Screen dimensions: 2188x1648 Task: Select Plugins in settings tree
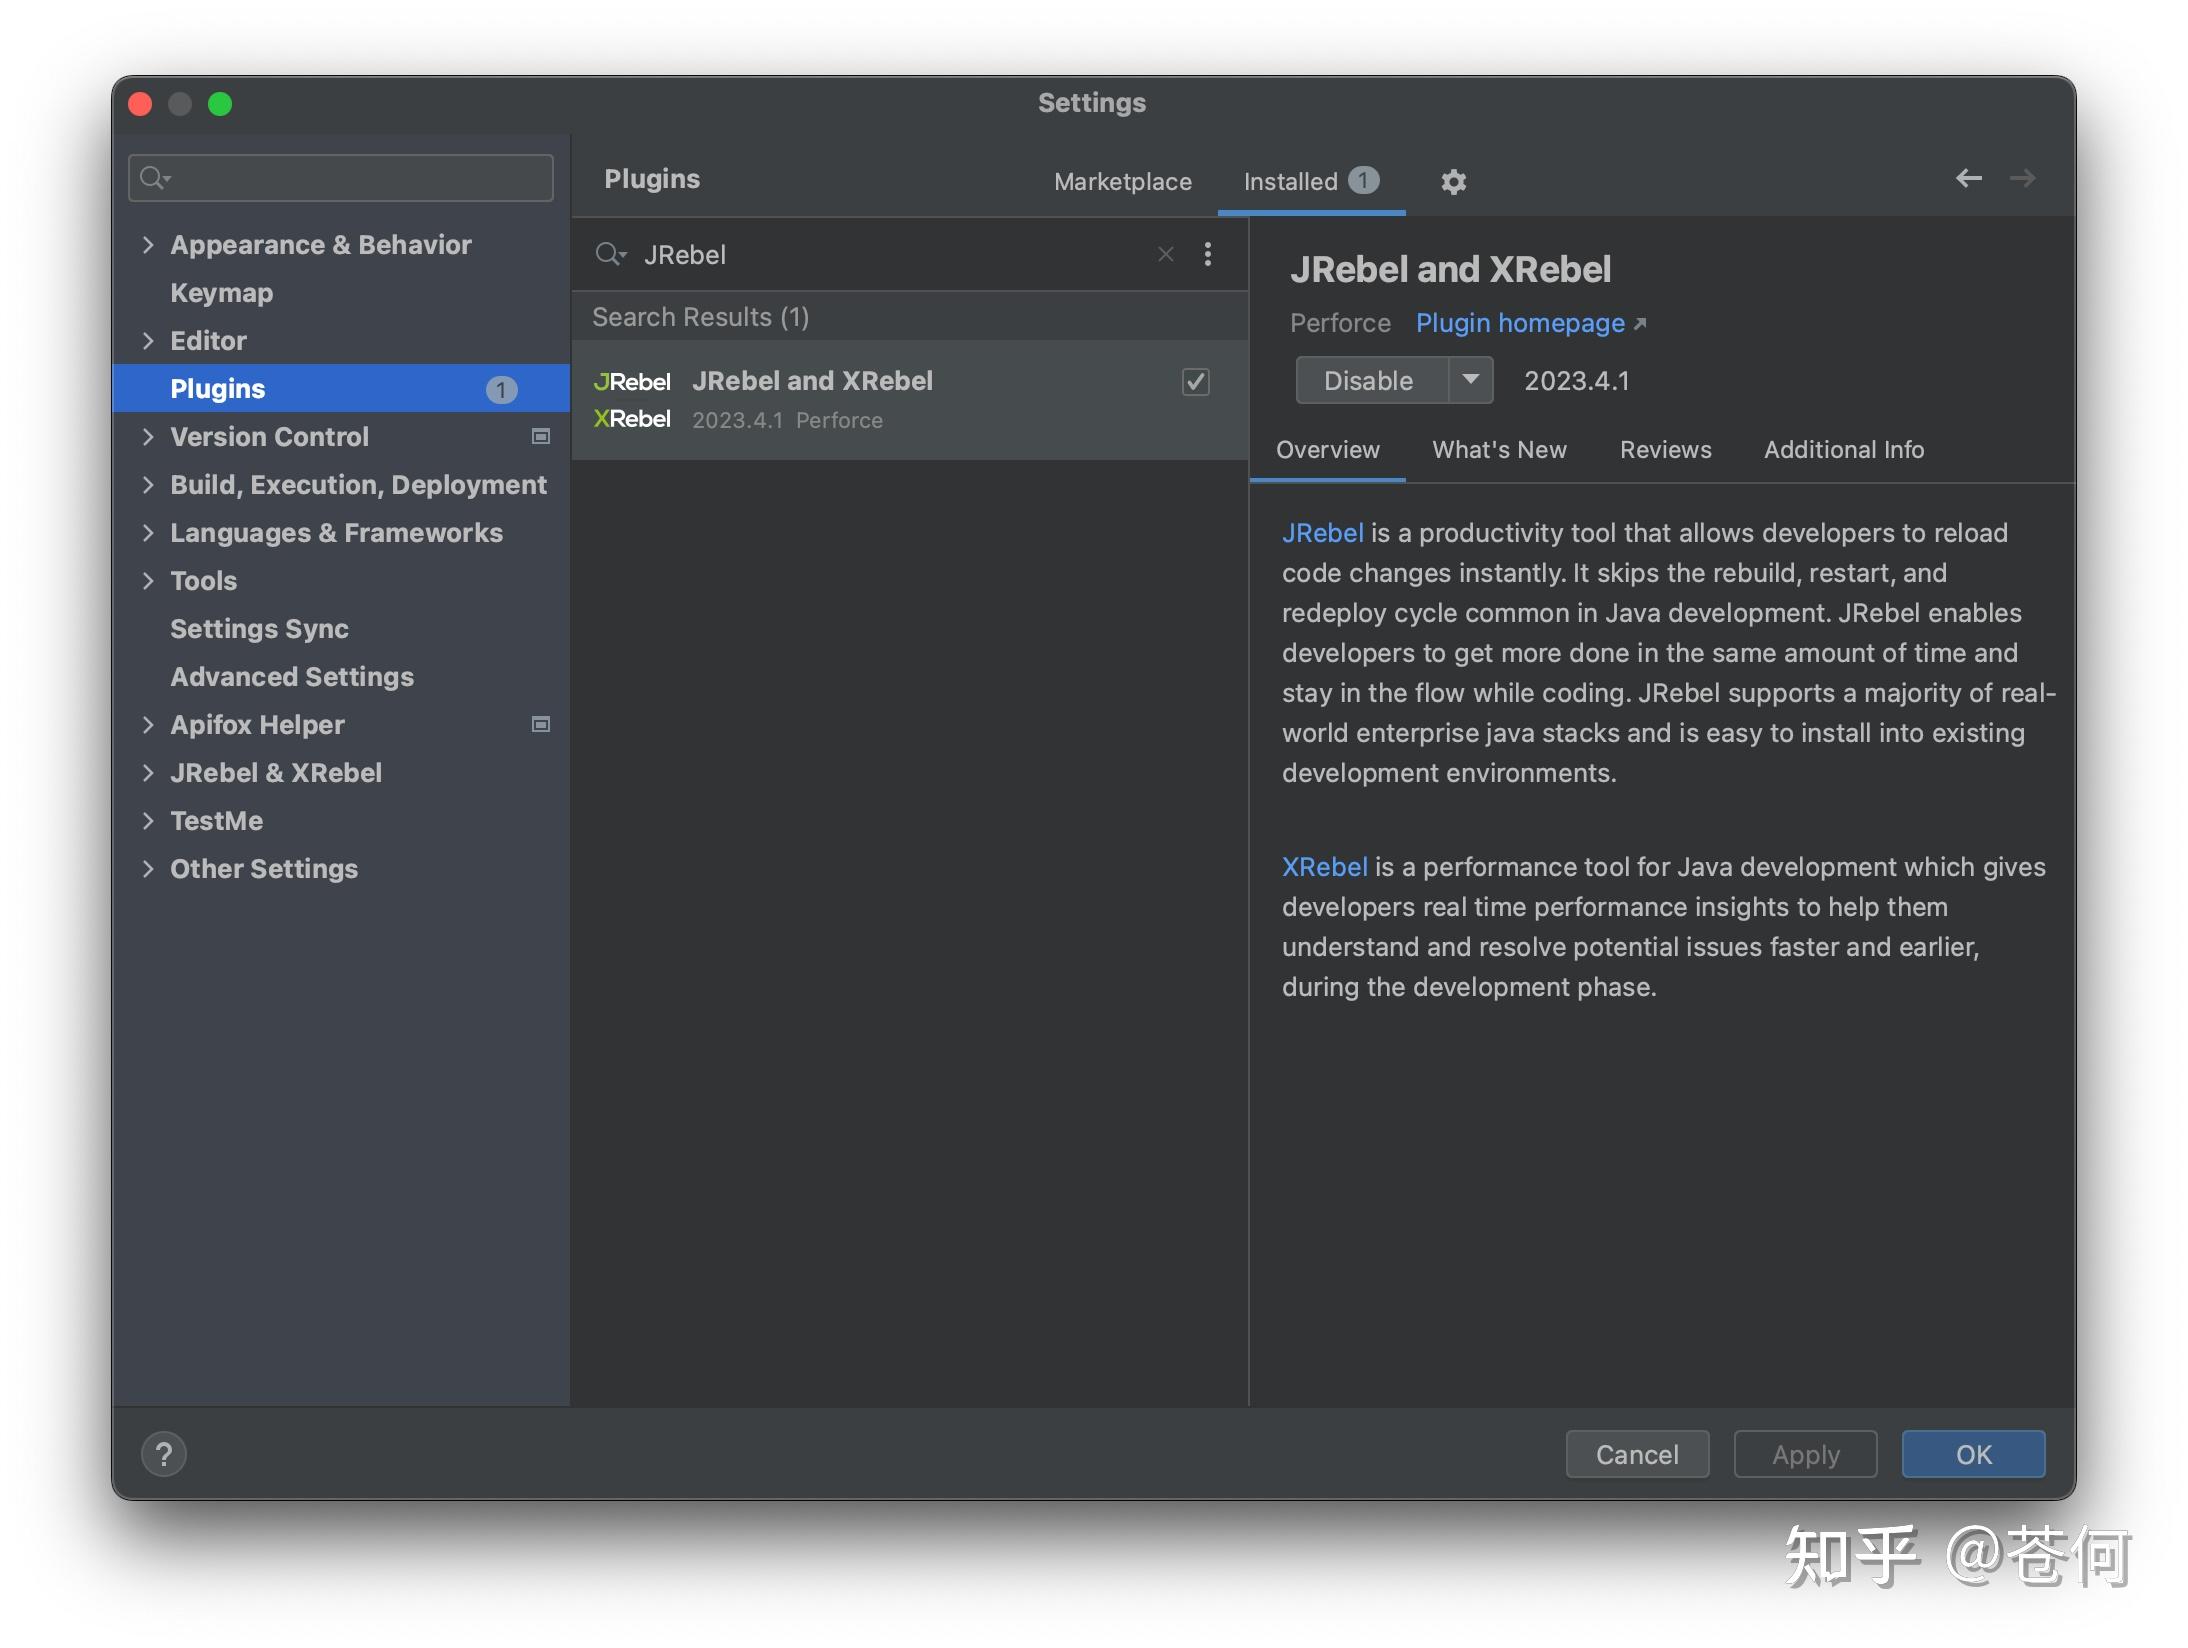coord(341,388)
